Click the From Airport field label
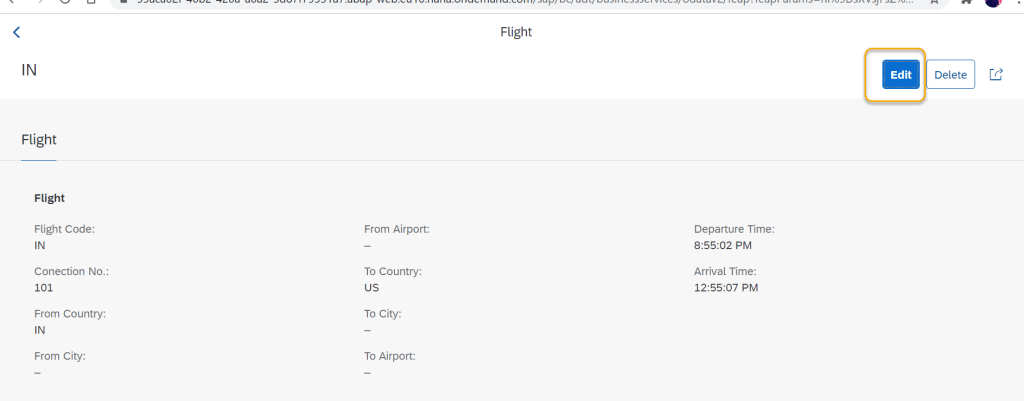This screenshot has height=401, width=1024. click(397, 229)
